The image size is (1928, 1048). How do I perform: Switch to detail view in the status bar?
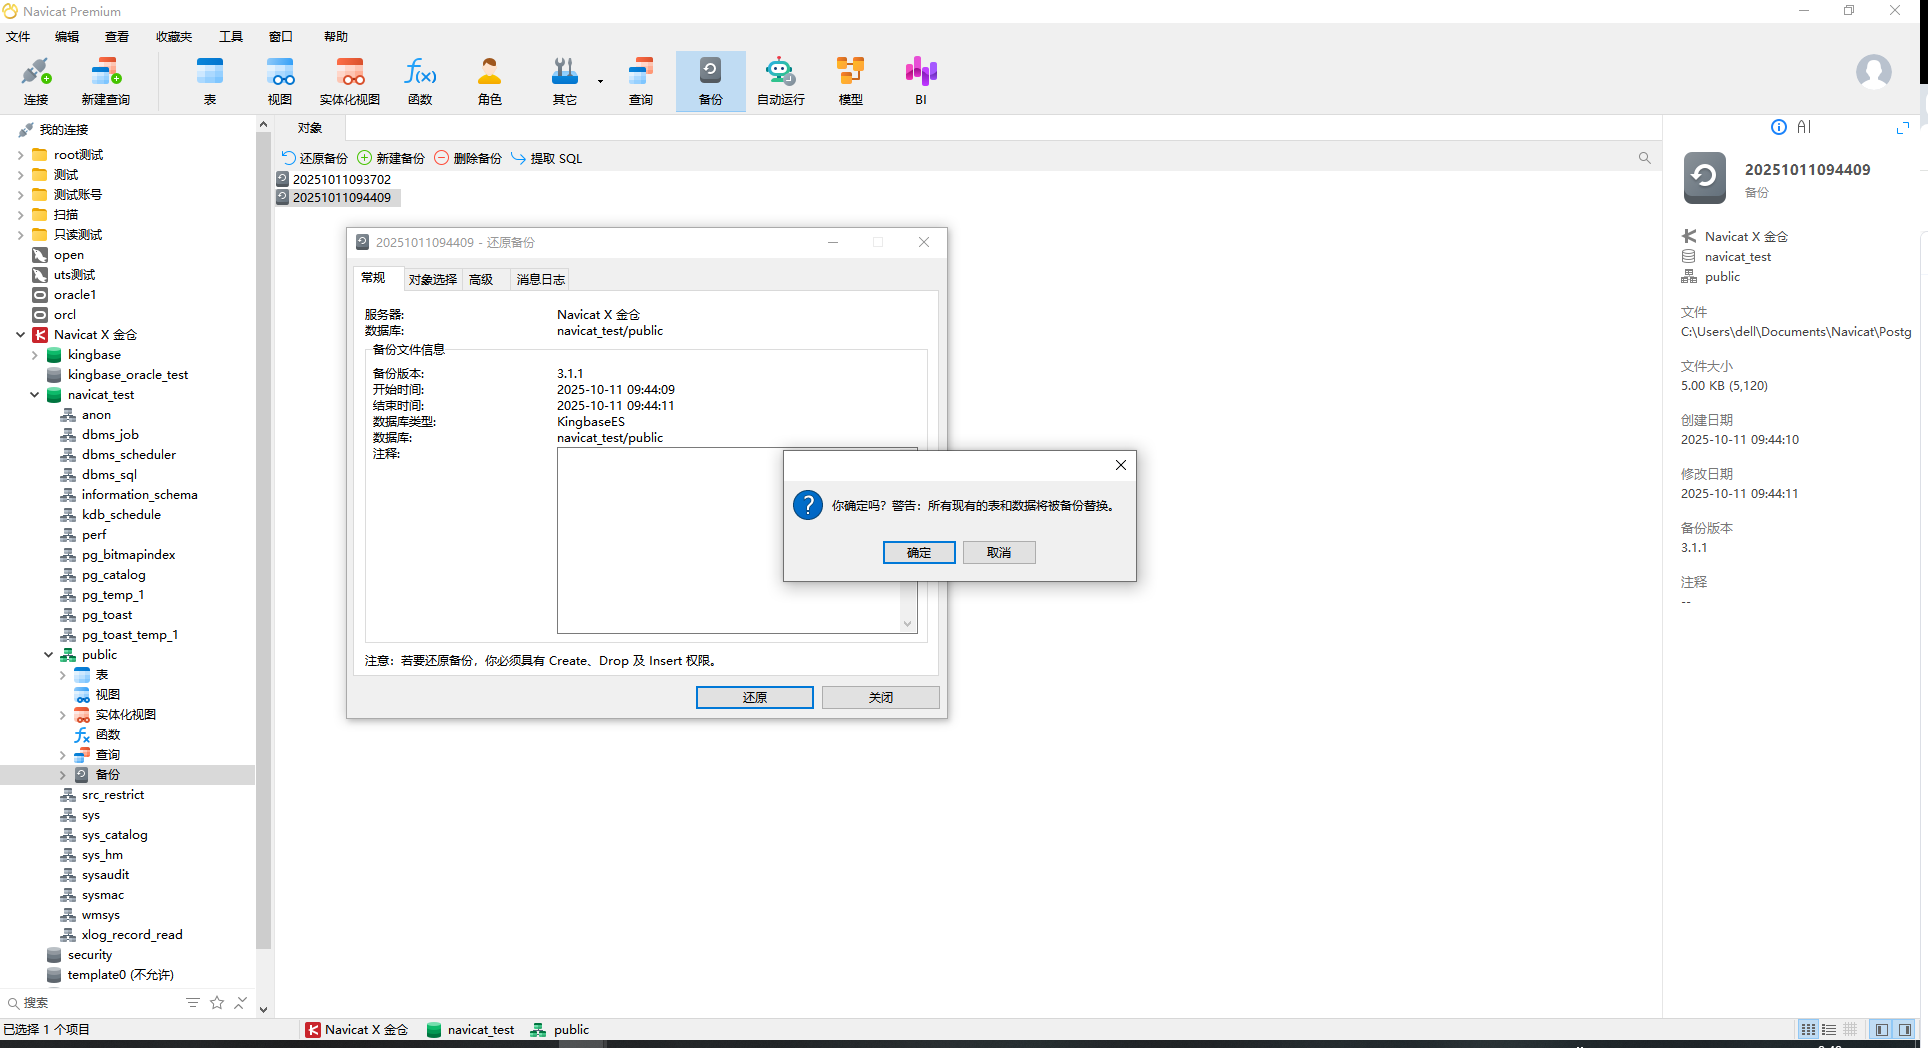click(1829, 1029)
